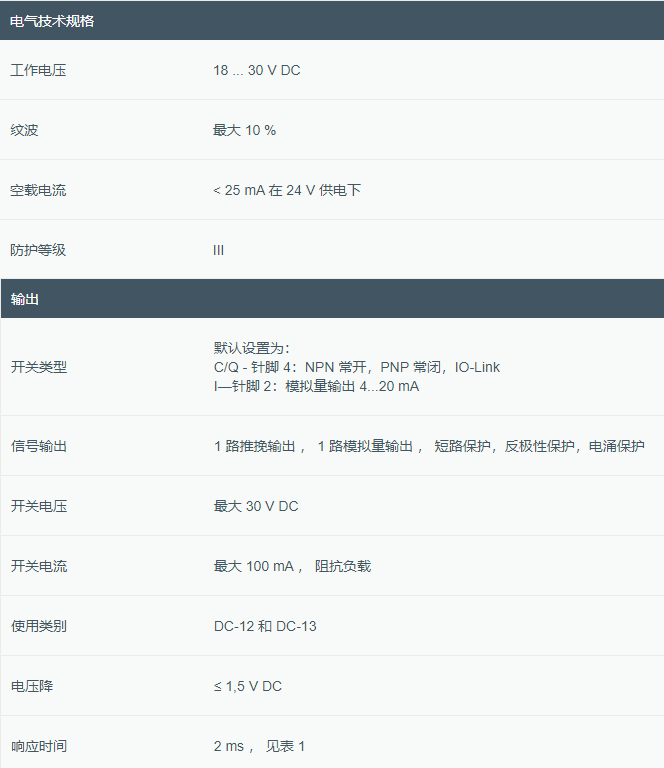Click the 最大 30 V DC switching voltage value
The image size is (664, 768).
tap(255, 506)
